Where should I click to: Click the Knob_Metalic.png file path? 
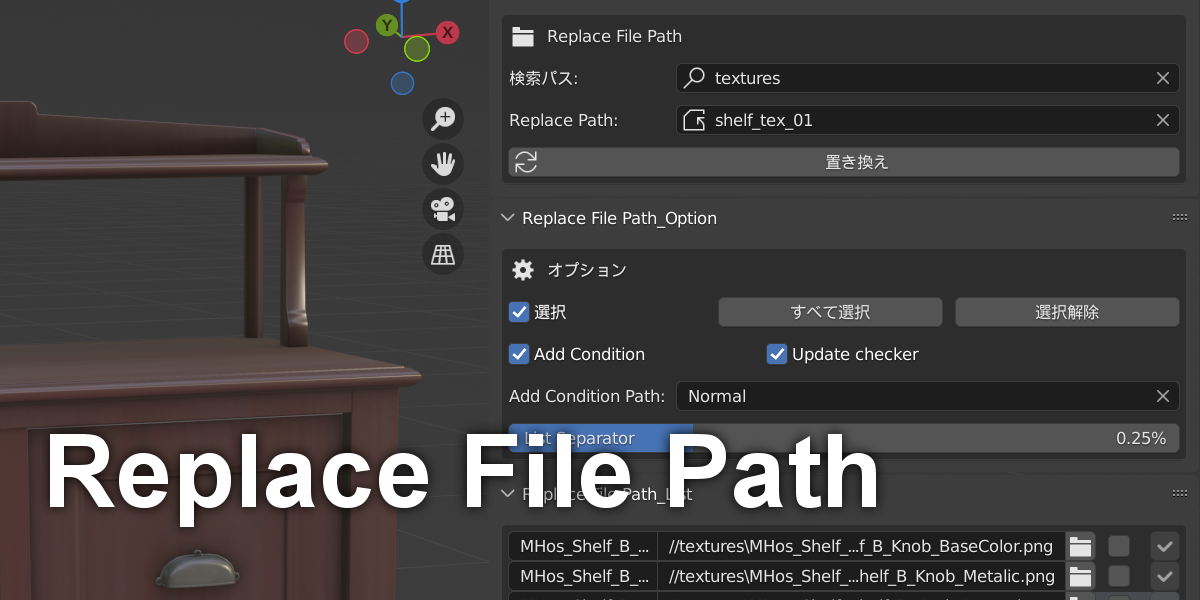coord(861,576)
